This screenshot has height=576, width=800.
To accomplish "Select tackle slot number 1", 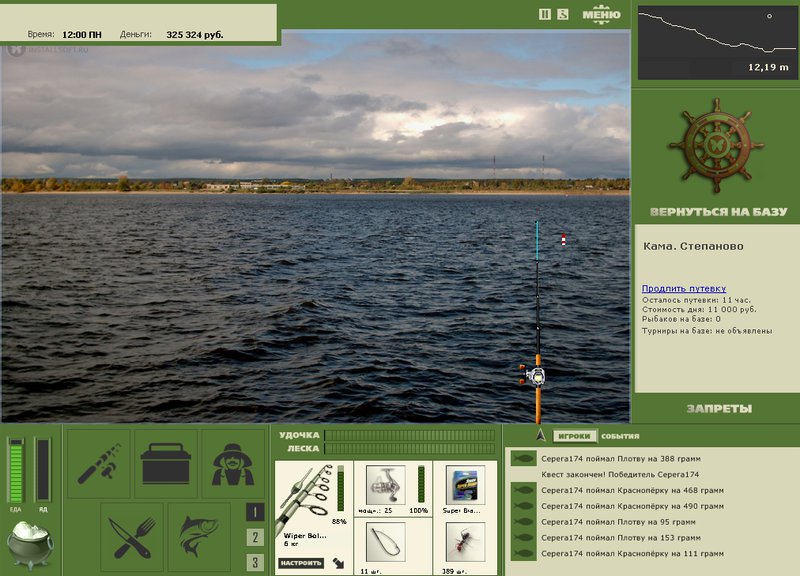I will click(255, 512).
